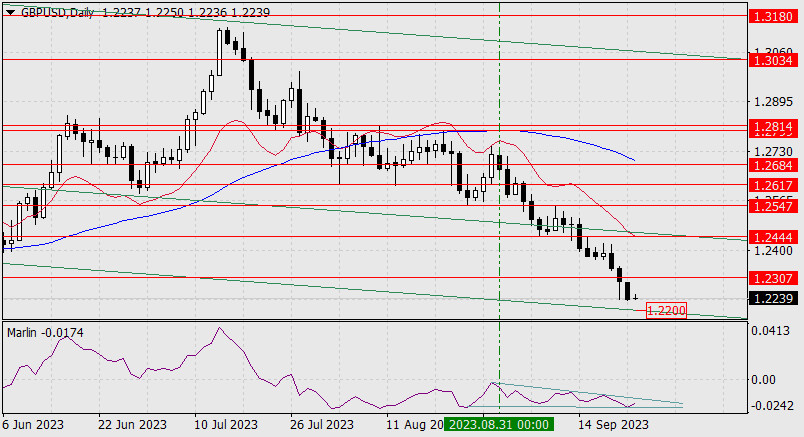This screenshot has height=437, width=804.
Task: Click the 1.2895 price axis value
Action: [773, 102]
